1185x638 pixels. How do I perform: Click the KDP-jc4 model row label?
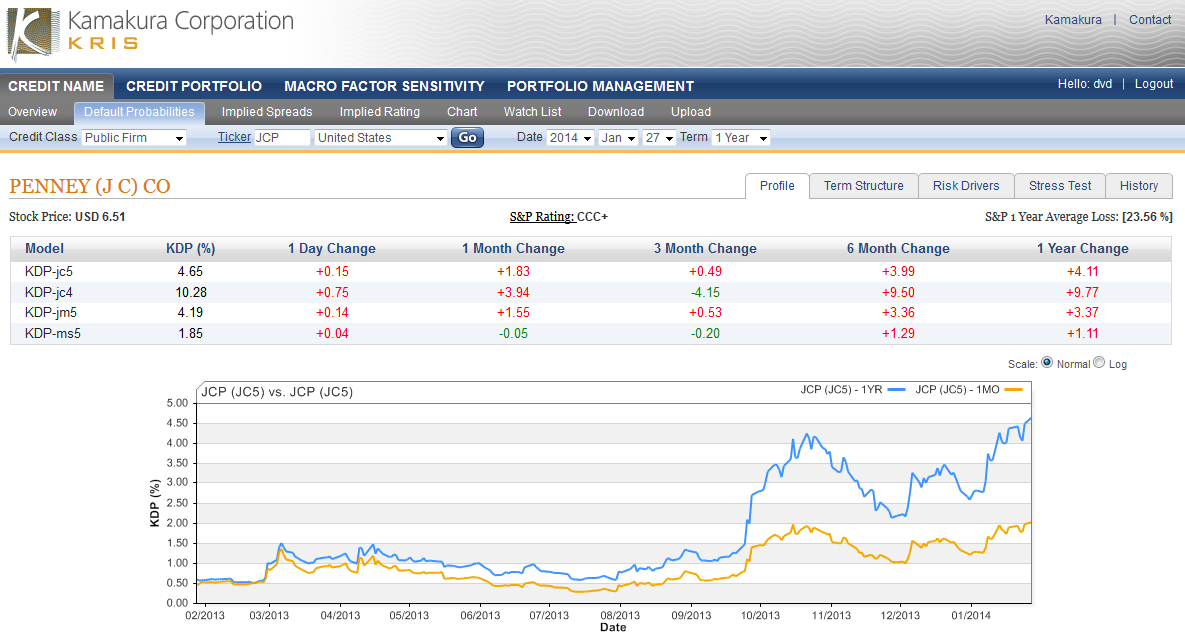(49, 293)
